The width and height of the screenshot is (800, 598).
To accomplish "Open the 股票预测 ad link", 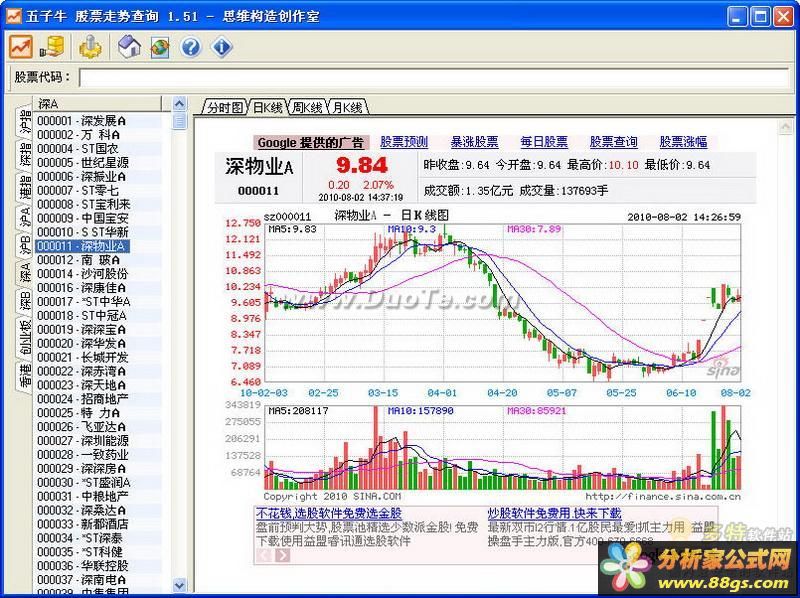I will (404, 142).
